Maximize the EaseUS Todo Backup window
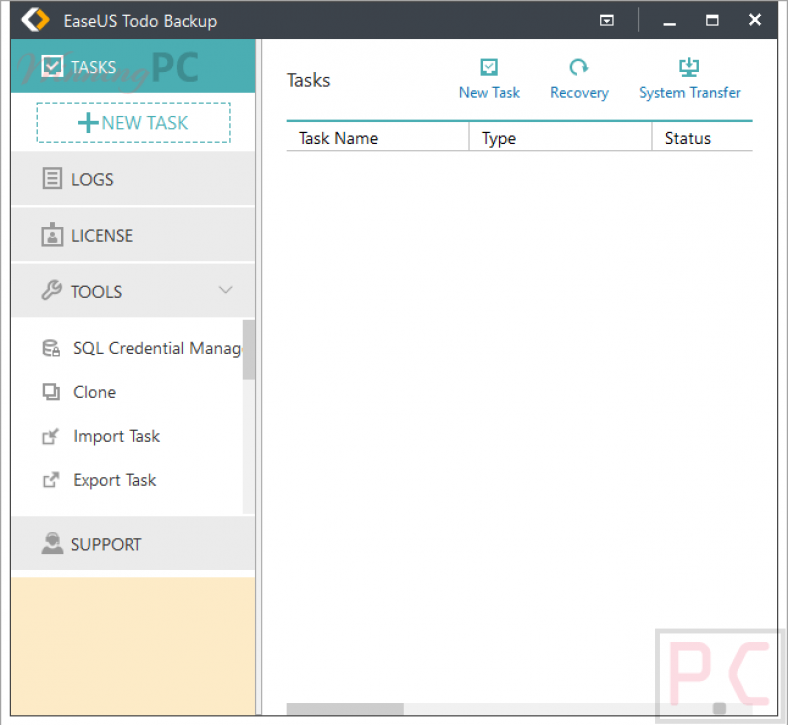788x725 pixels. (712, 20)
